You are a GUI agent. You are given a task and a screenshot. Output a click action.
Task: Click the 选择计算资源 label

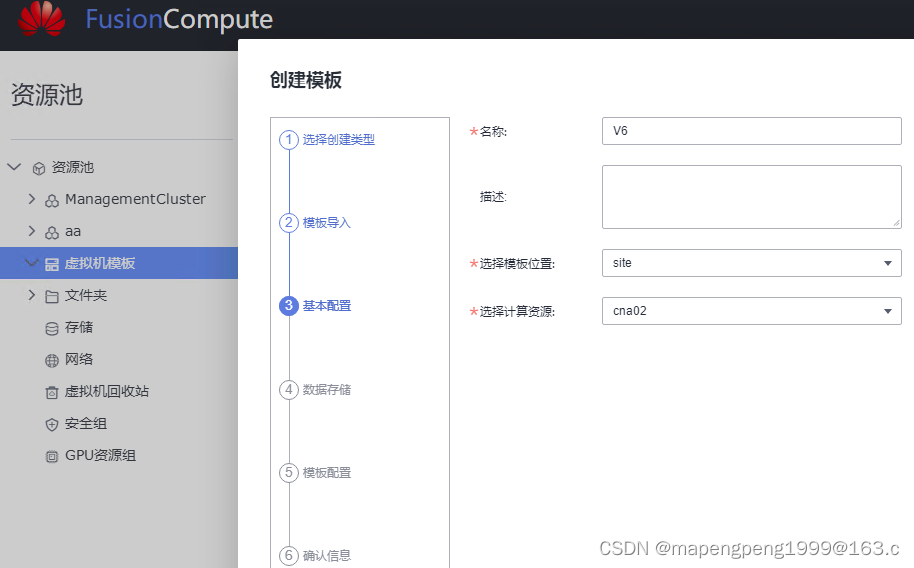pyautogui.click(x=516, y=312)
